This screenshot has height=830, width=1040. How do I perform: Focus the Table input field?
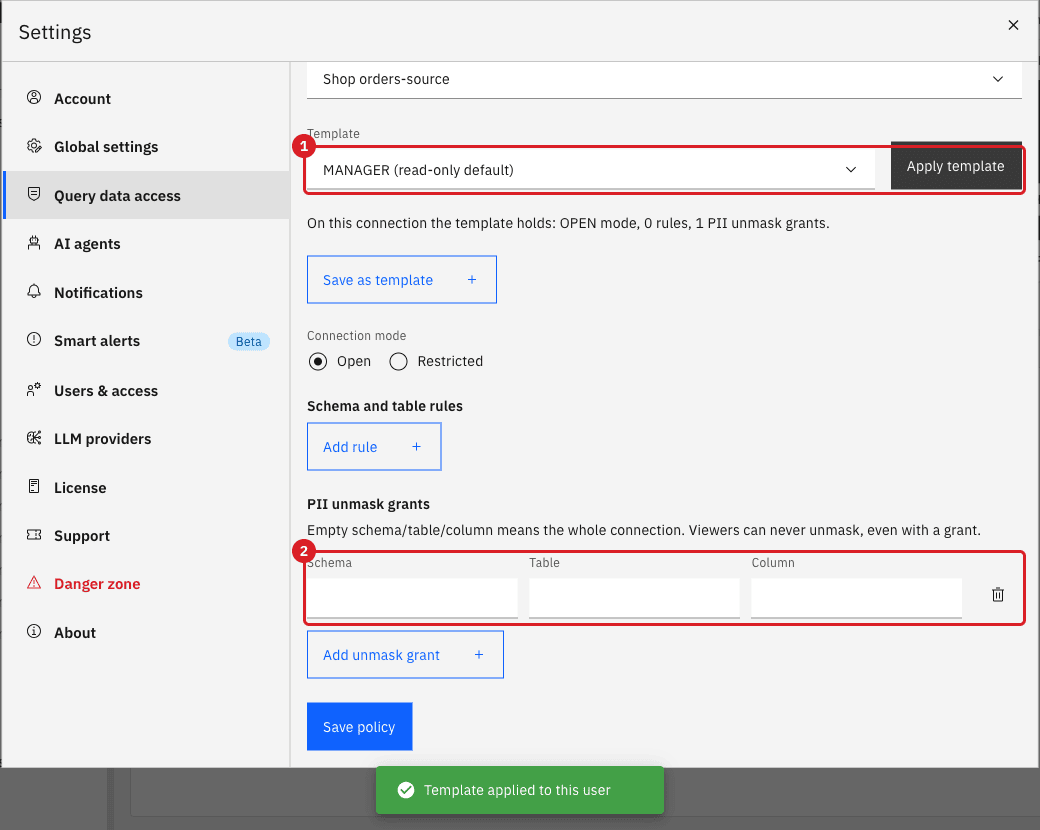(x=634, y=598)
